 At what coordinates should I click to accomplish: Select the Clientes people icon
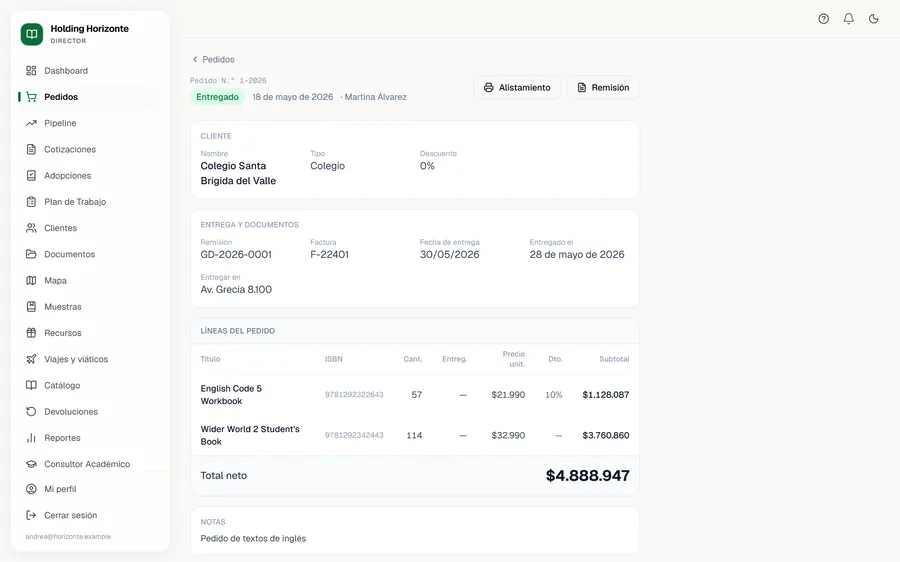tap(31, 228)
